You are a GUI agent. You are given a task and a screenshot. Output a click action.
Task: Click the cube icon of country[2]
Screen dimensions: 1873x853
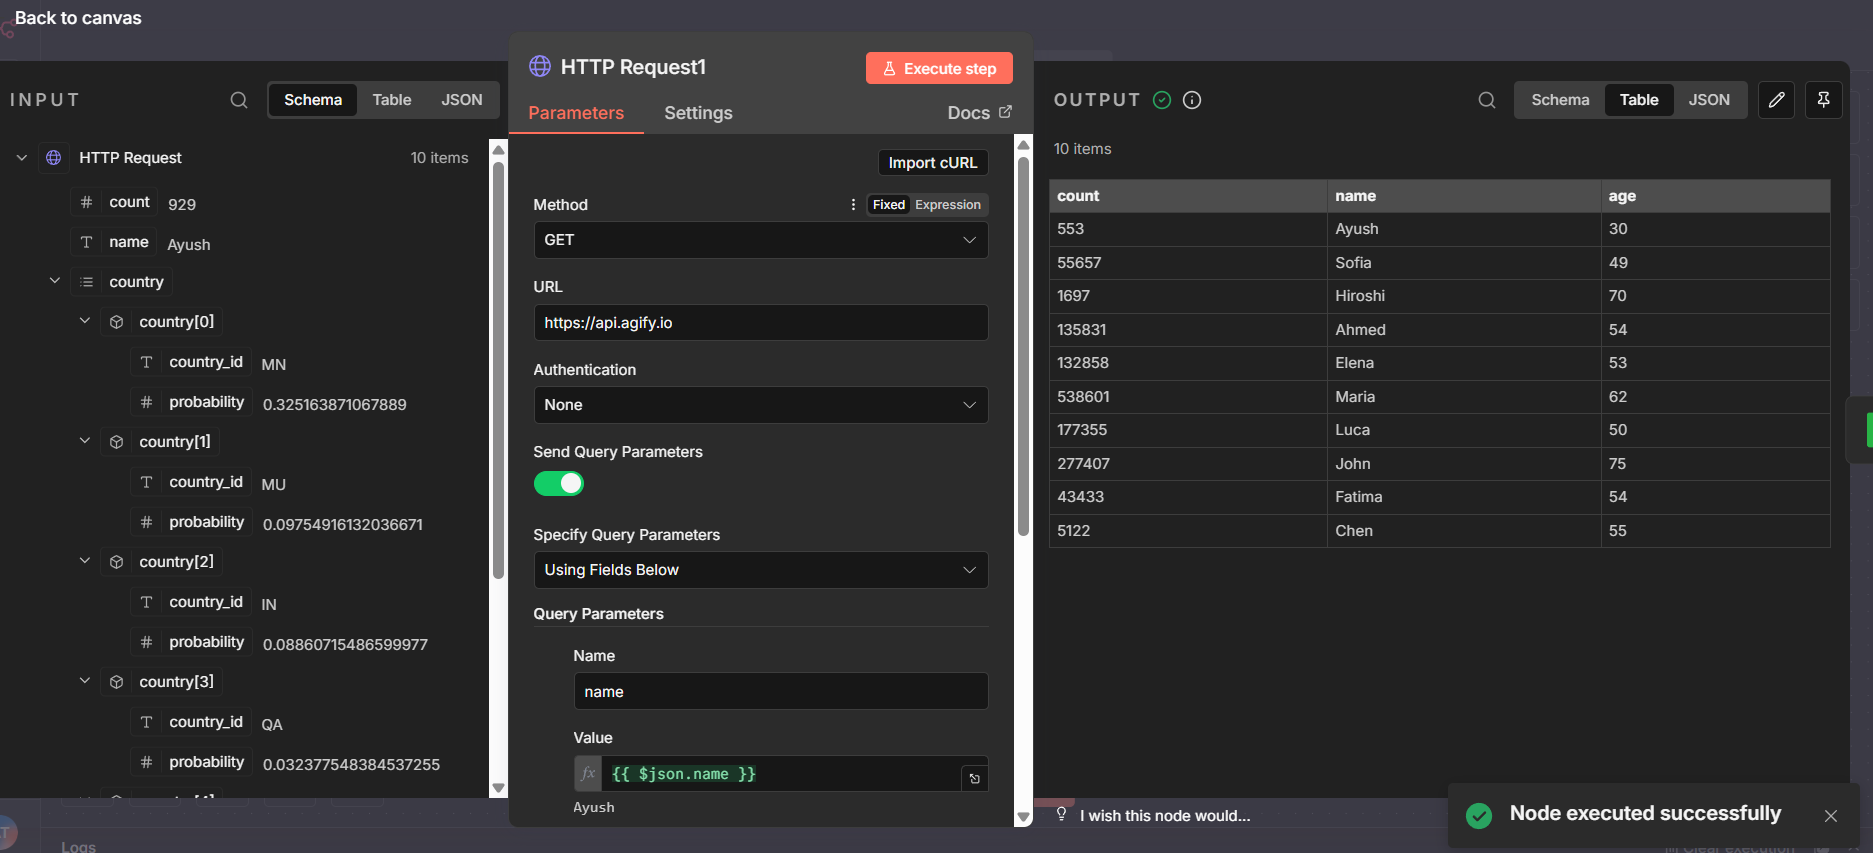pyautogui.click(x=116, y=562)
